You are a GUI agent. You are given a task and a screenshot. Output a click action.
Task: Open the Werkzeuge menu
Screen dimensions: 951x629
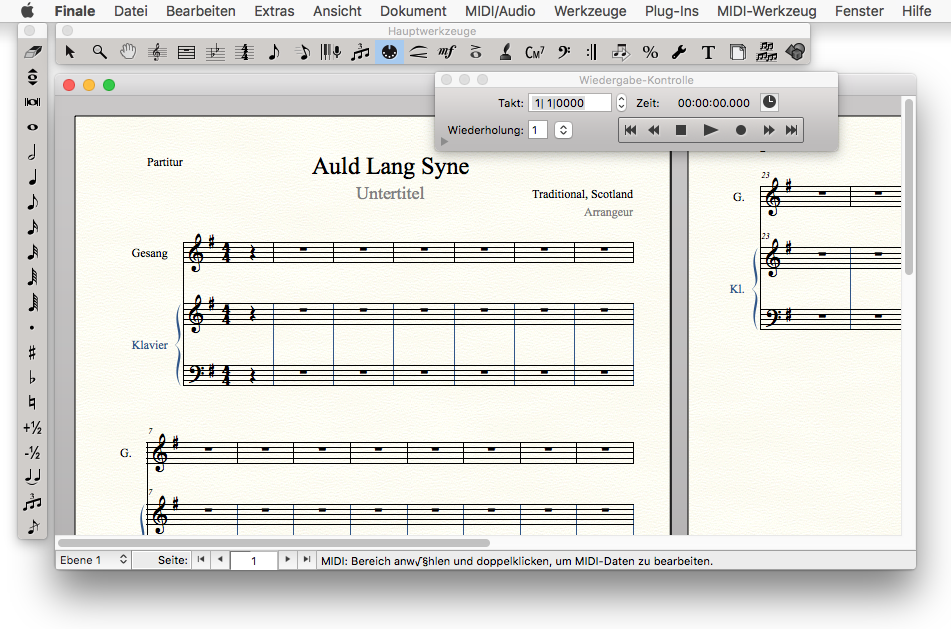pos(590,11)
